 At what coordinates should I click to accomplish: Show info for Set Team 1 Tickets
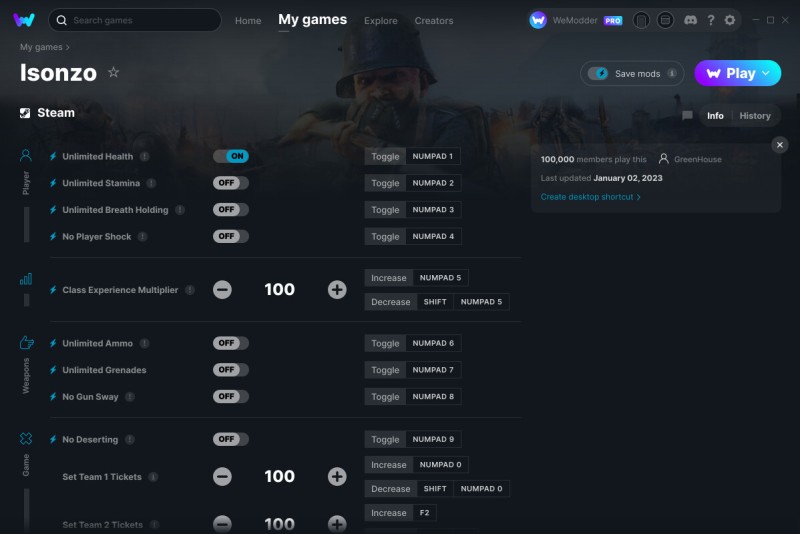(153, 477)
